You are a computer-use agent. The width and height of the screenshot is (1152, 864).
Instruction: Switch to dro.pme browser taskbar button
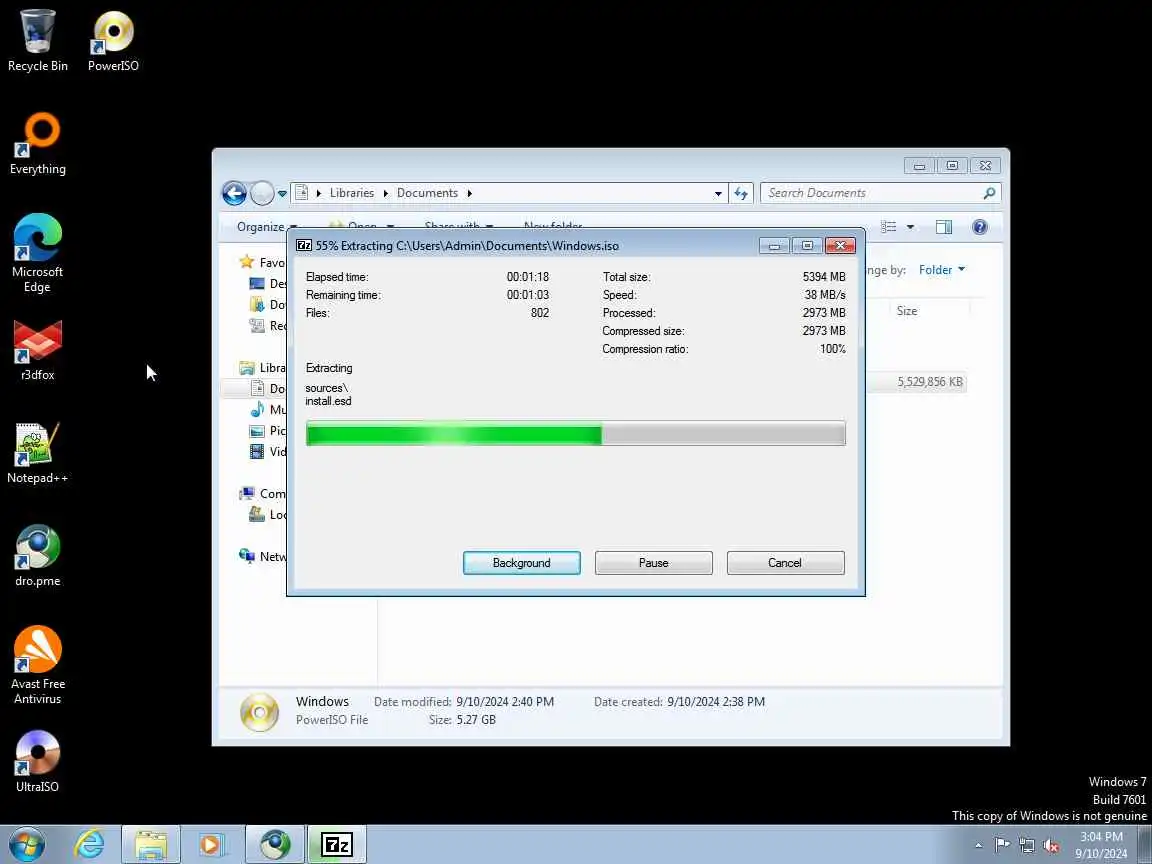(x=275, y=845)
